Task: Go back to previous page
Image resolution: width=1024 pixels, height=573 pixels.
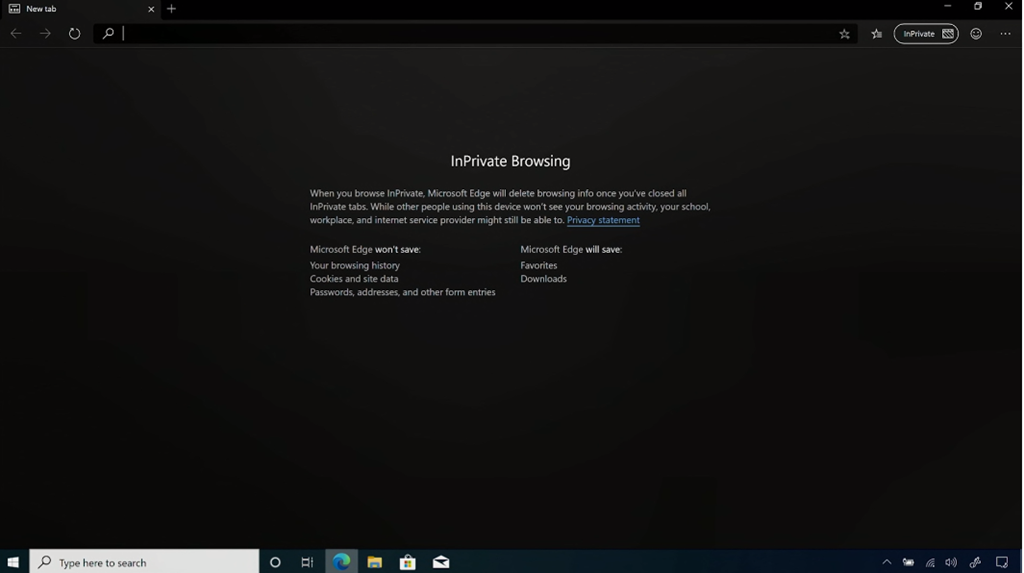Action: 16,33
